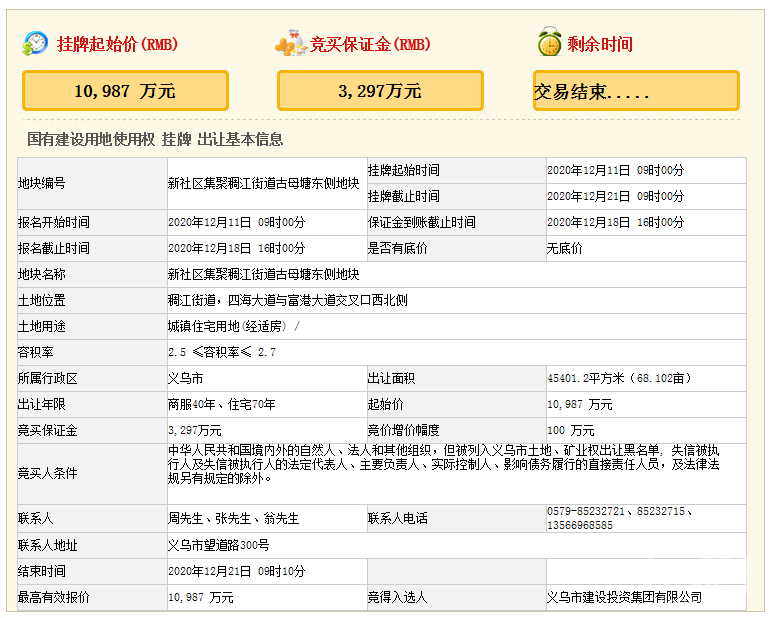770x618 pixels.
Task: Click the 竞买人条件 description paragraph
Action: 443,464
